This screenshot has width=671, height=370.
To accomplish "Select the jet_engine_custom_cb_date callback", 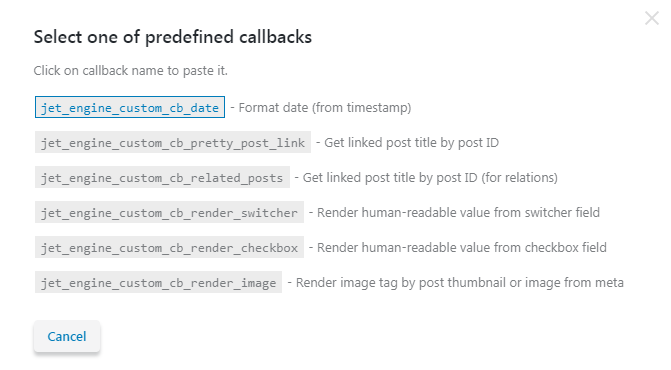I will (130, 107).
